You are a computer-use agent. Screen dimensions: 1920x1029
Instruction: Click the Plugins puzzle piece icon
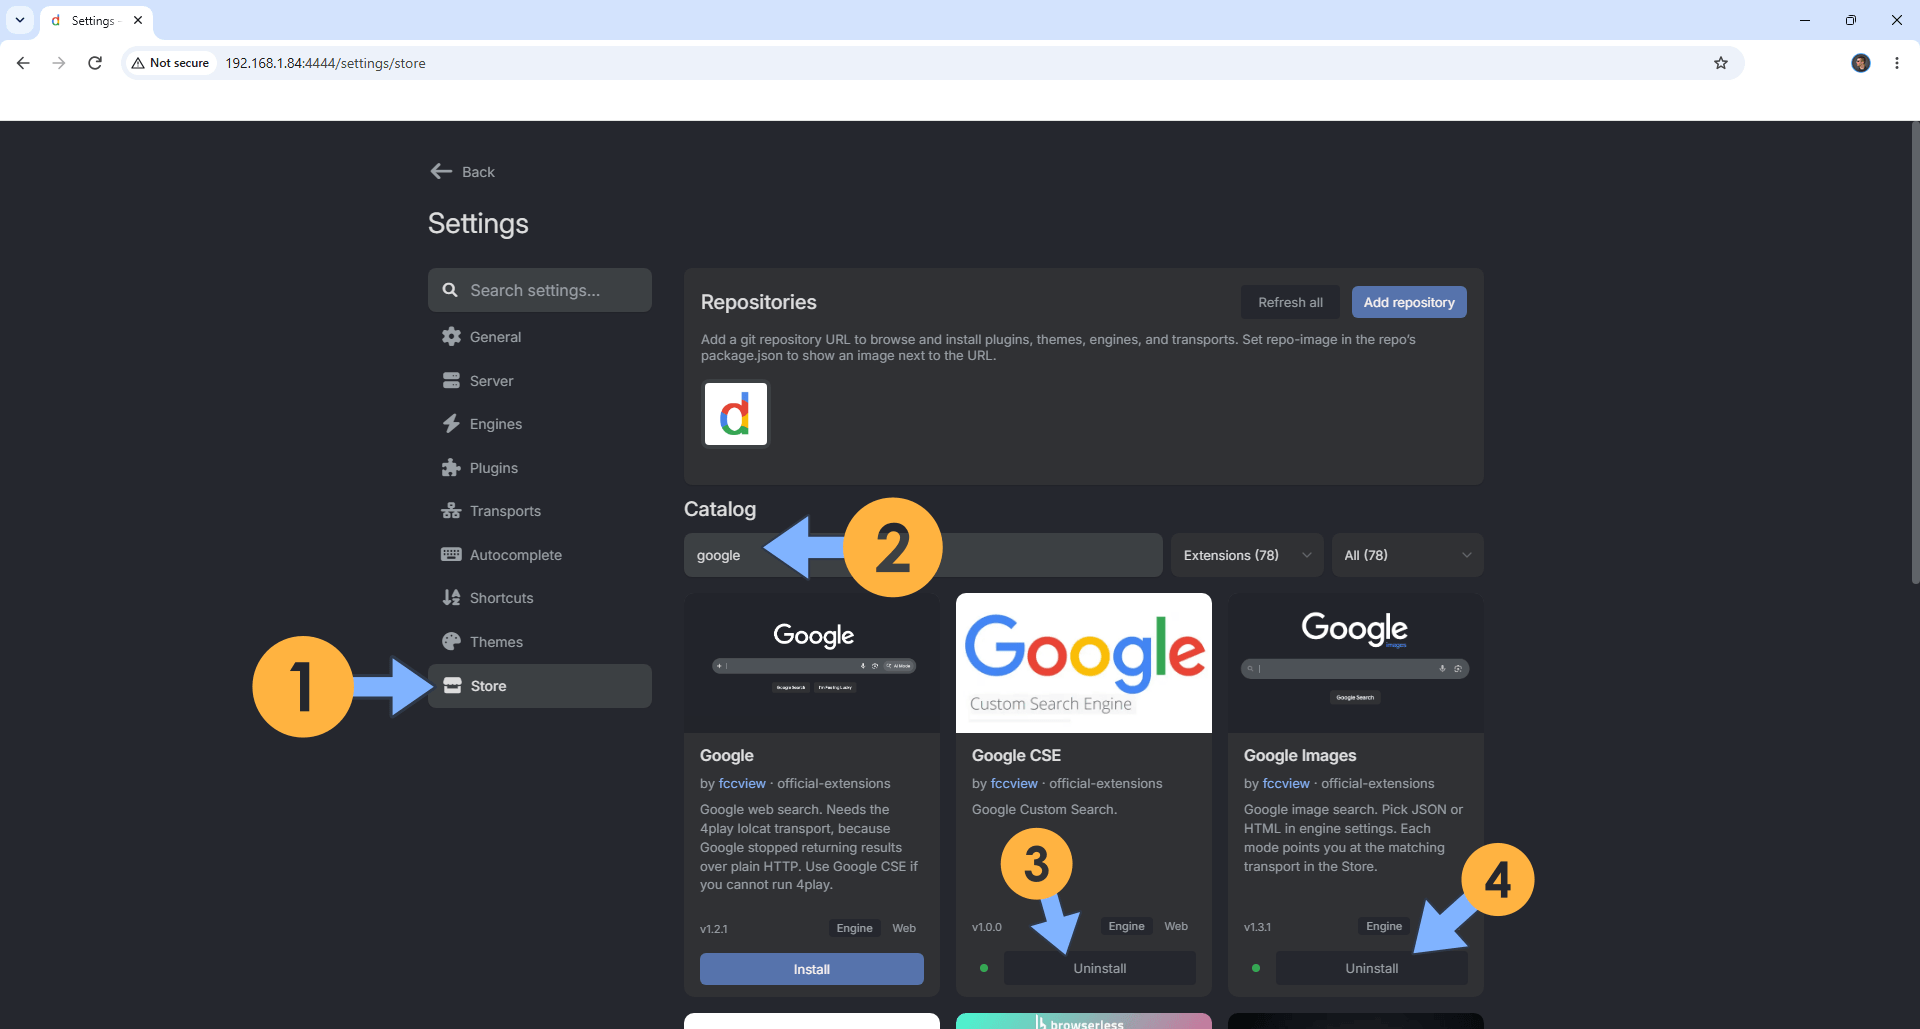[x=451, y=468]
